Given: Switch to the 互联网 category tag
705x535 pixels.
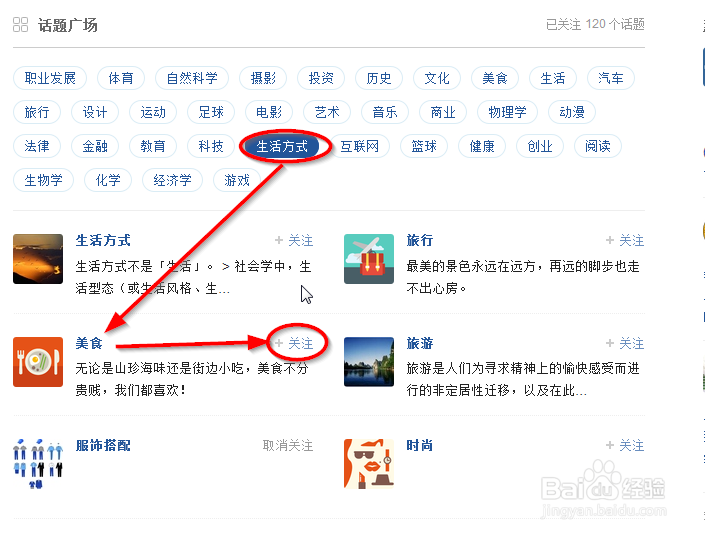Looking at the screenshot, I should point(360,146).
